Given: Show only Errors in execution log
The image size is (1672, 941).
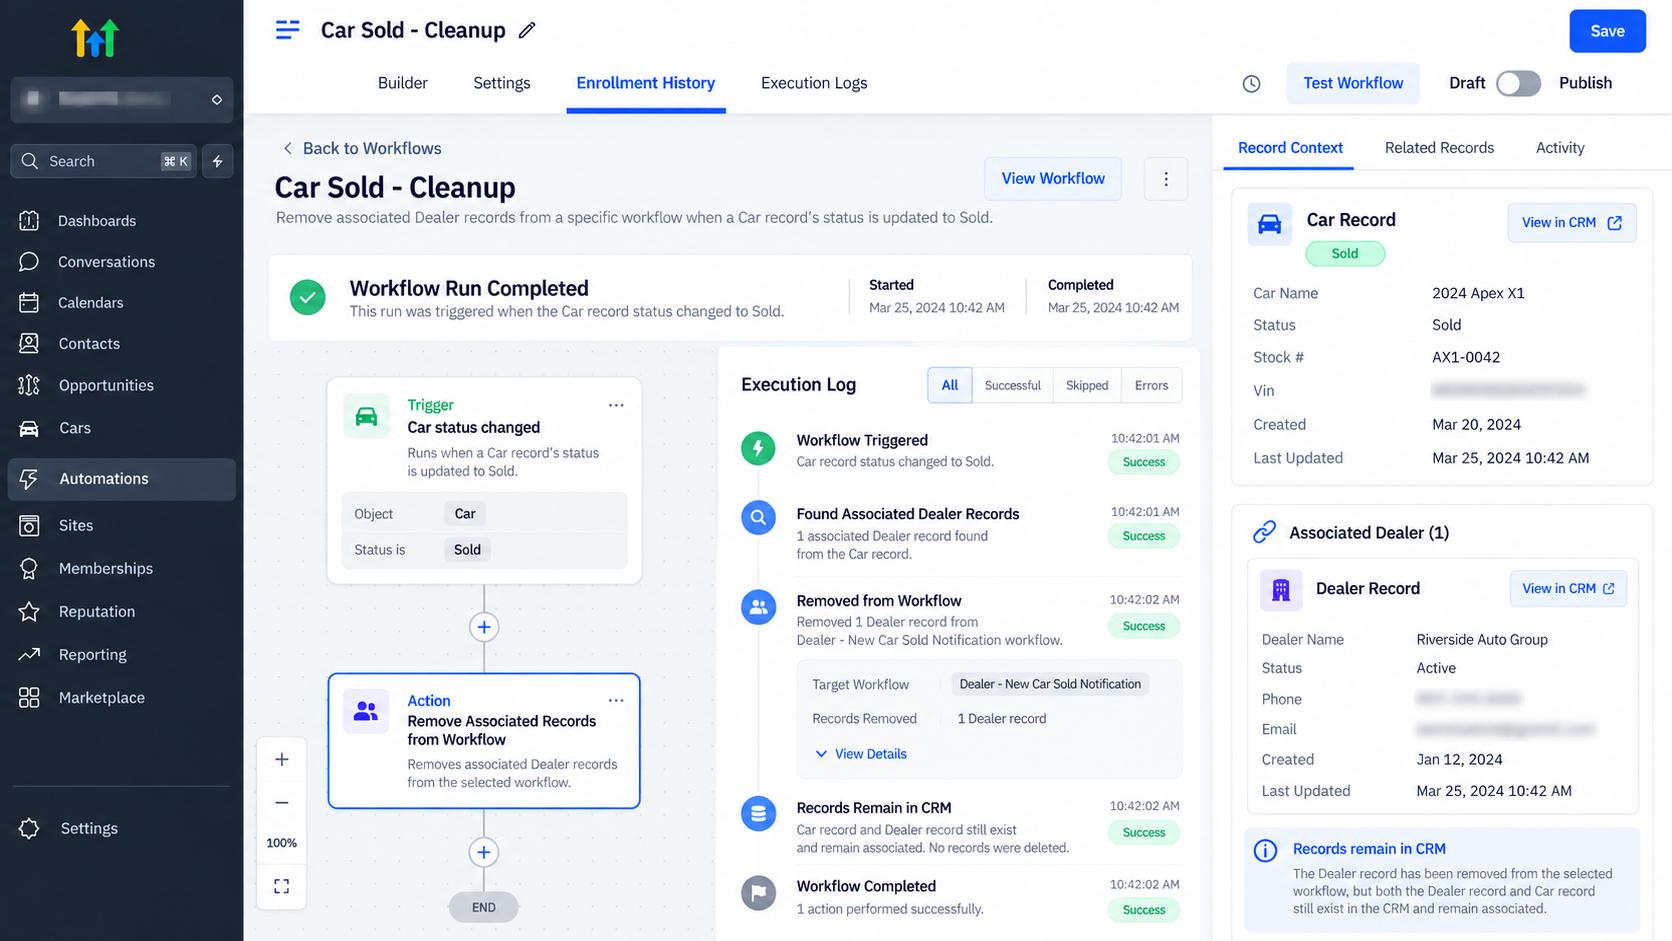Looking at the screenshot, I should point(1151,385).
